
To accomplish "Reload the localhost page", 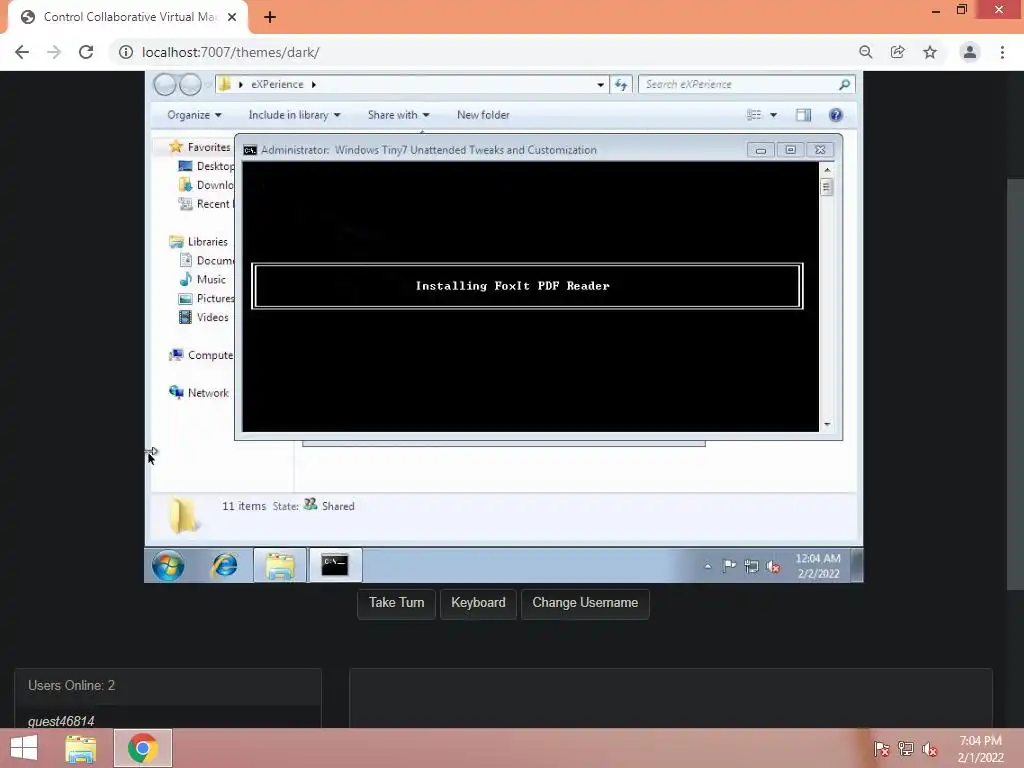I will [86, 52].
